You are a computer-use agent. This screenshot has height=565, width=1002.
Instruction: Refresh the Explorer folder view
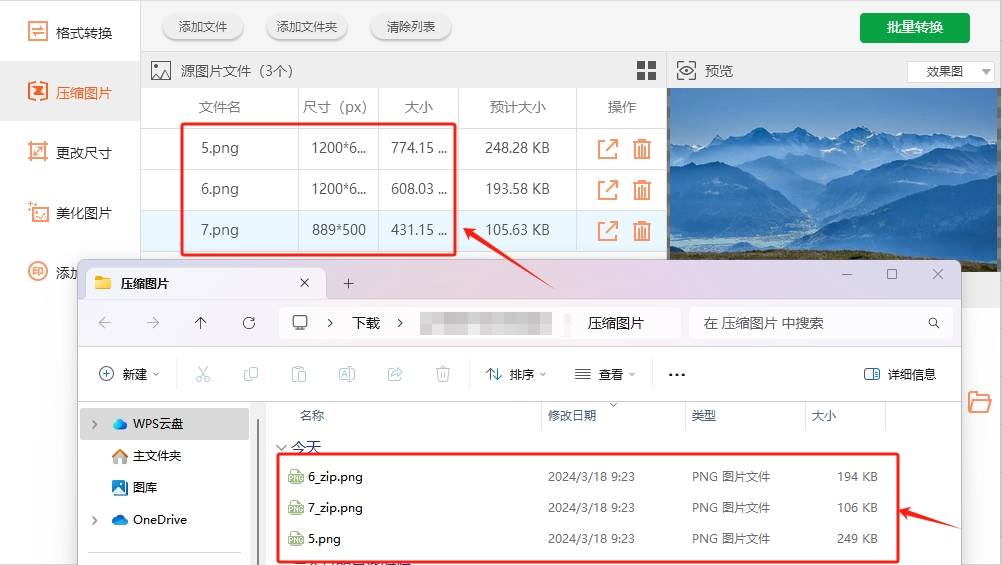point(249,323)
